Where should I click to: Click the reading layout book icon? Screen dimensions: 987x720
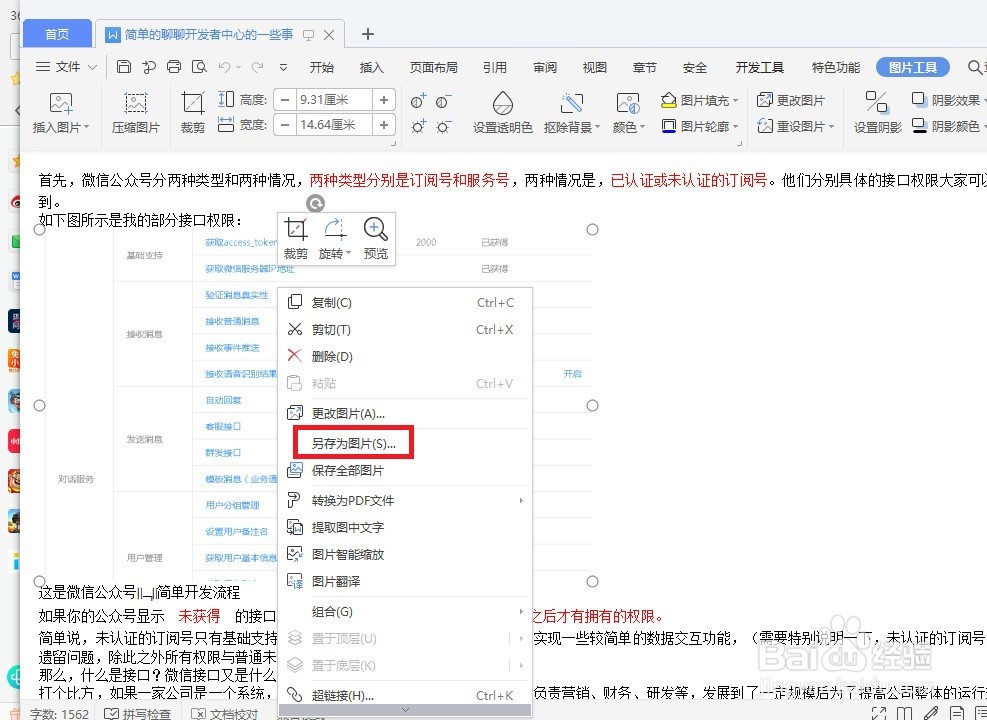[905, 714]
